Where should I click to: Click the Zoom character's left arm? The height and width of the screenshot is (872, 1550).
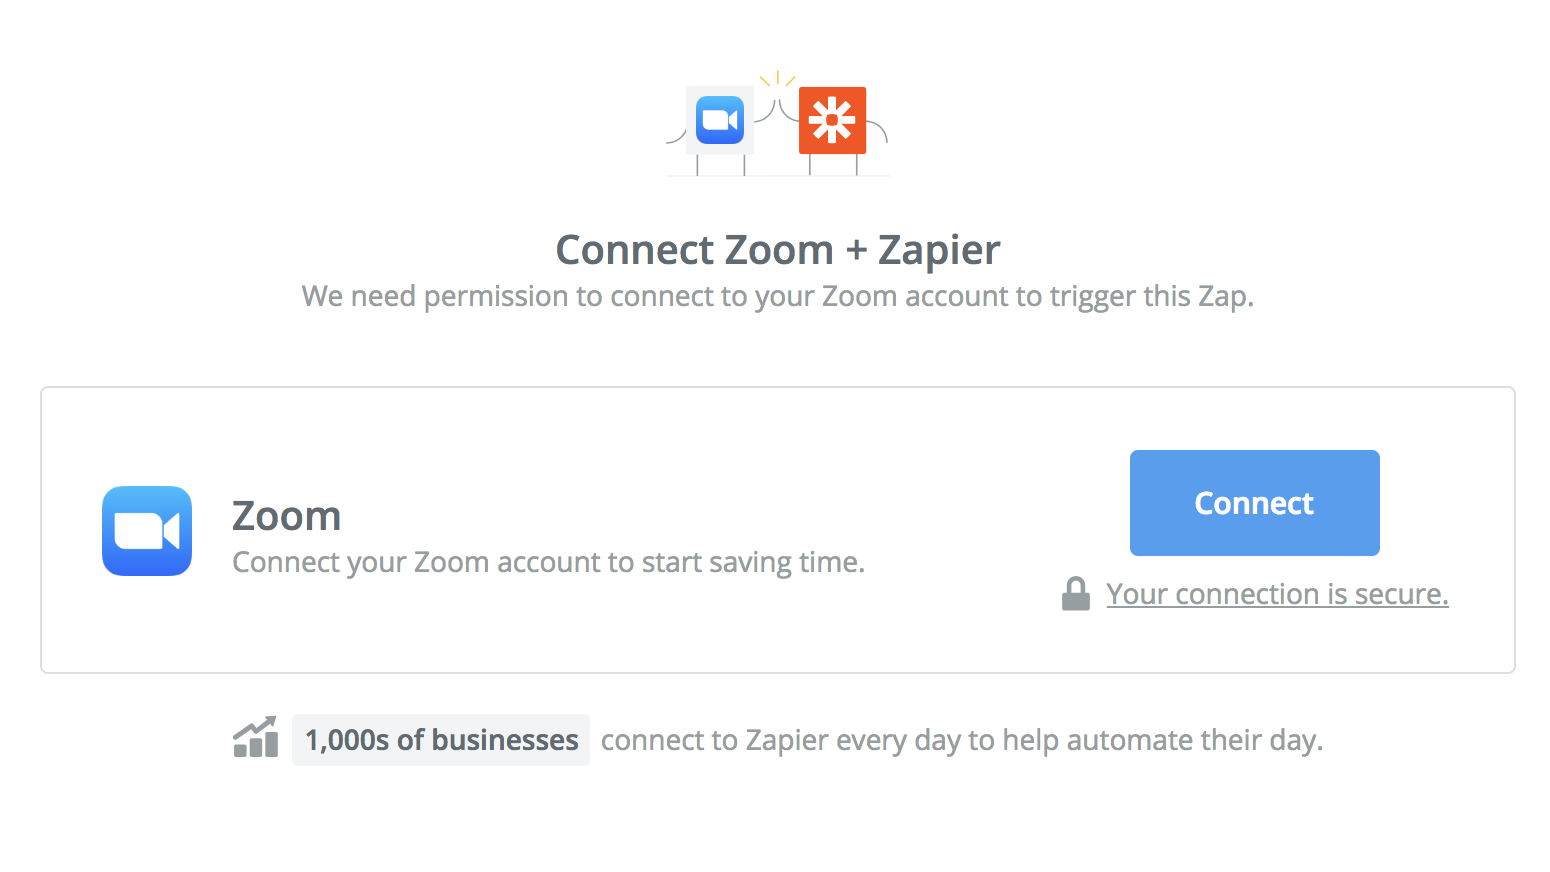pyautogui.click(x=677, y=136)
